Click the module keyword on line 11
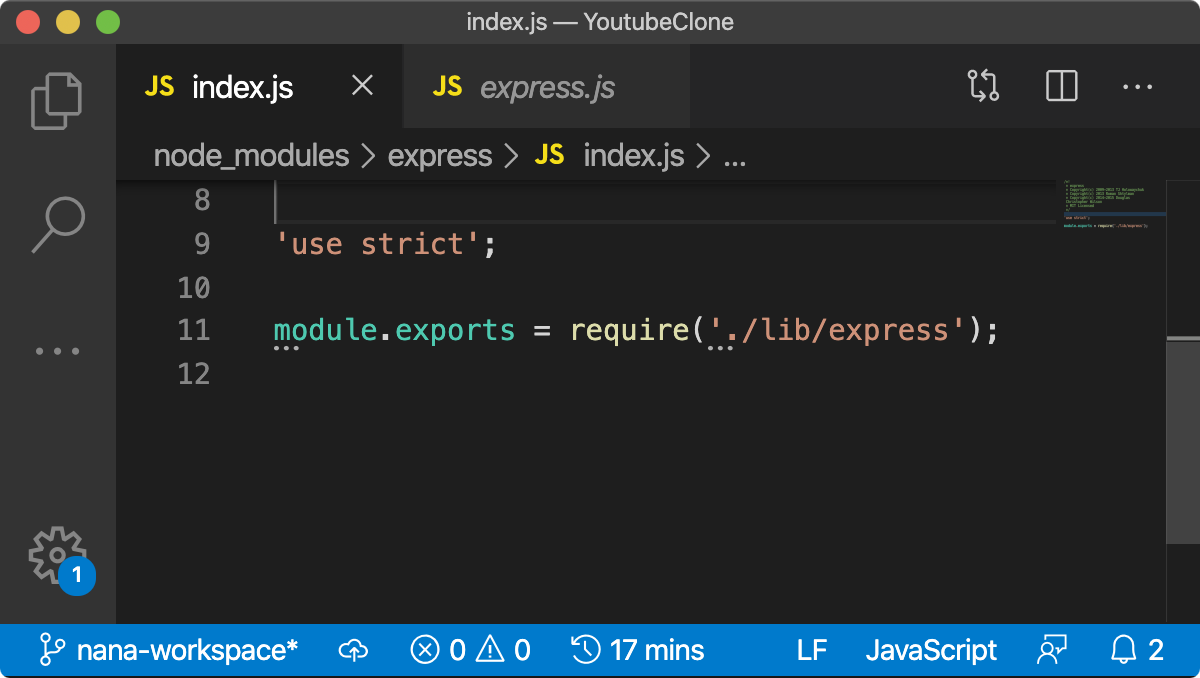The height and width of the screenshot is (678, 1200). [x=326, y=330]
